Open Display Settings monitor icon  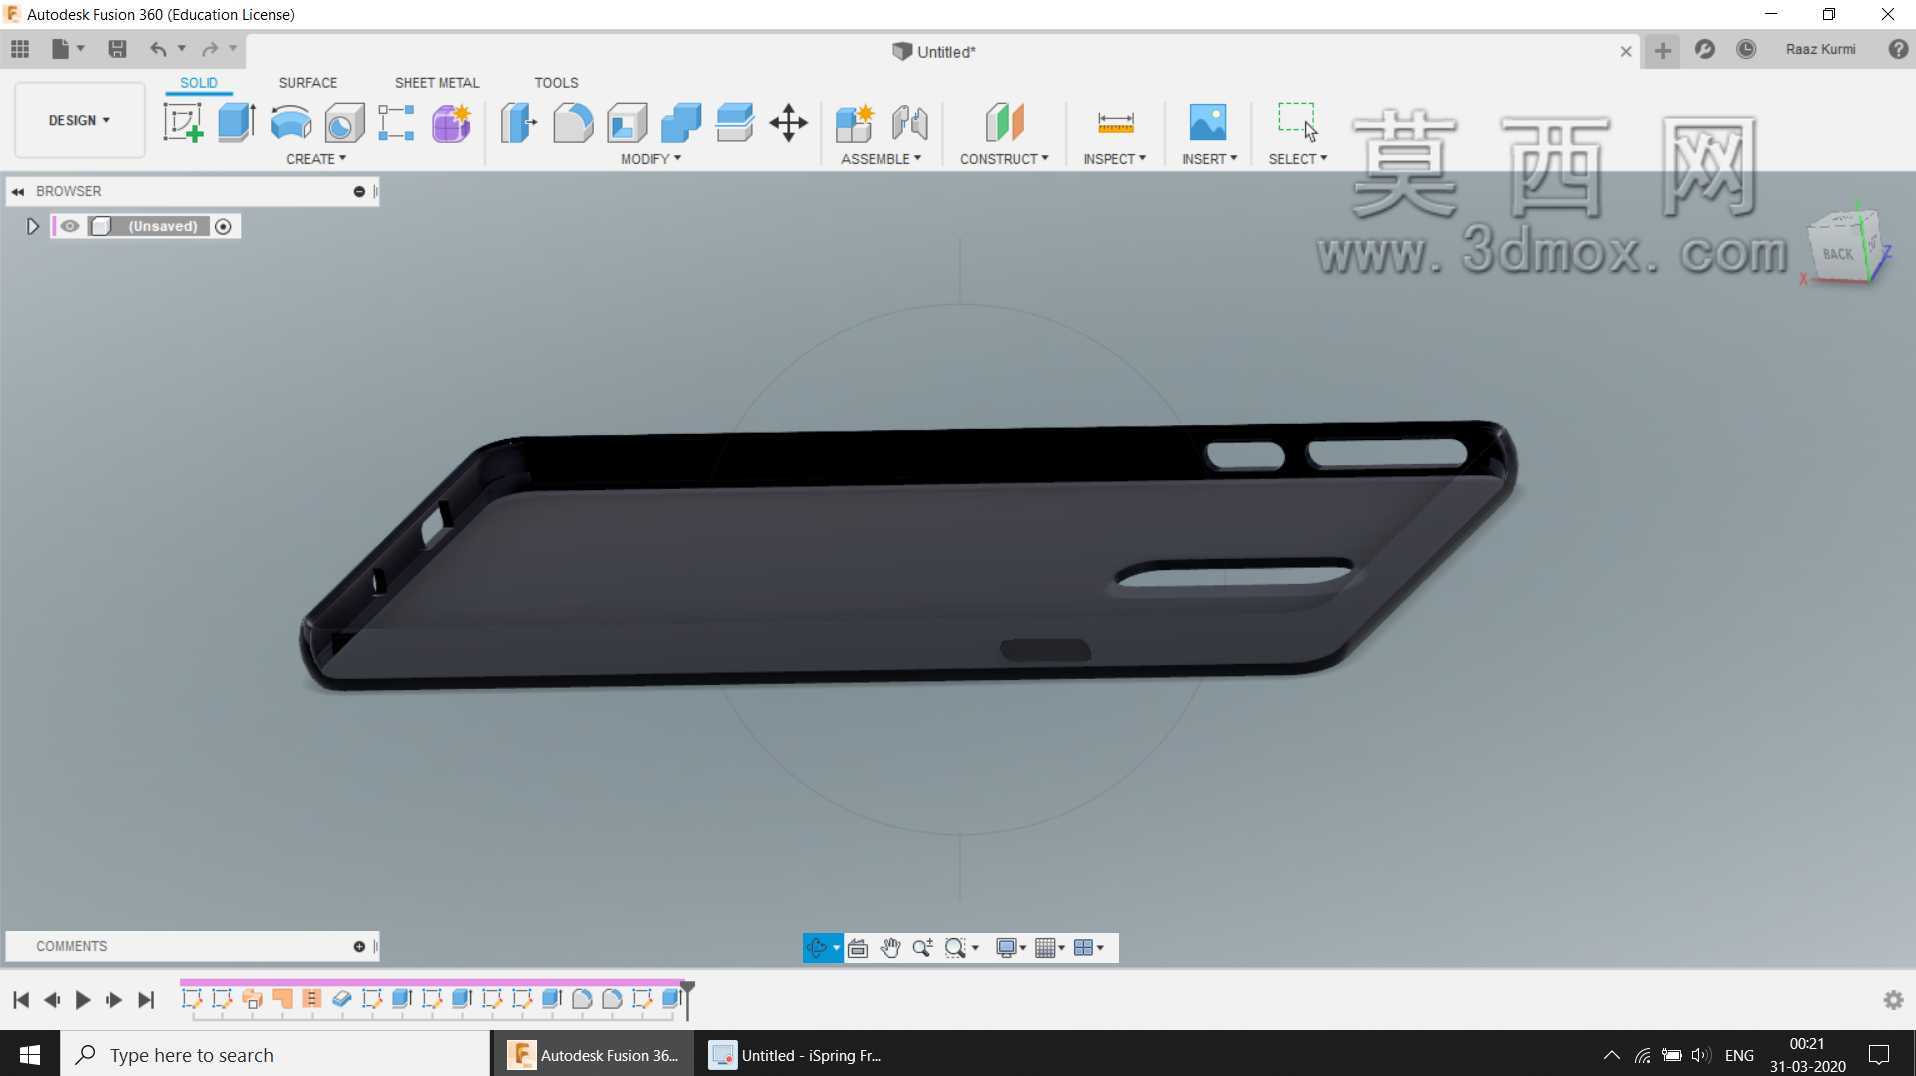(1006, 948)
